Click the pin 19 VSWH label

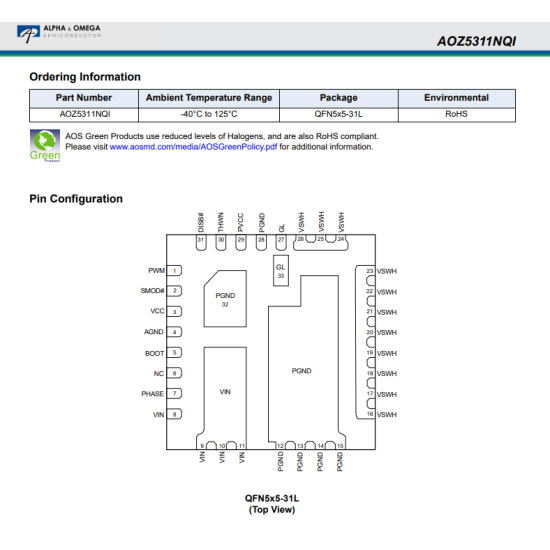click(387, 353)
